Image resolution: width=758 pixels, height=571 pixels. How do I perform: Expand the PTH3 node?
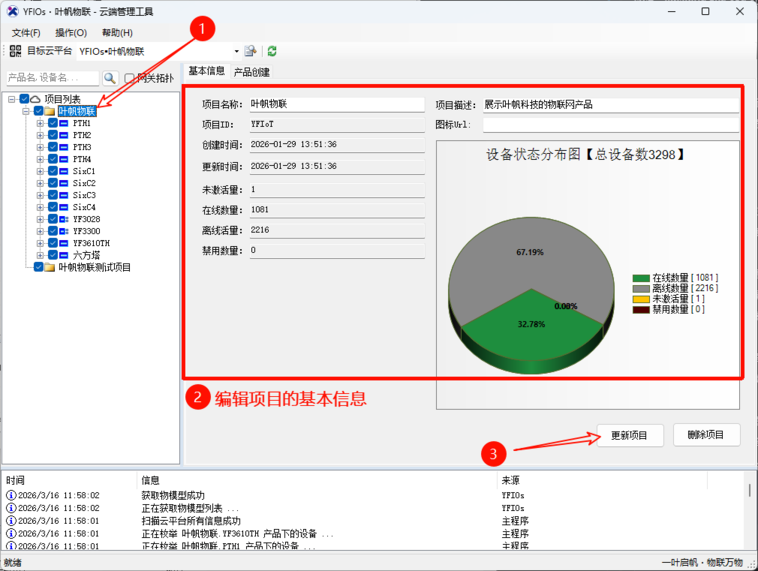point(41,147)
